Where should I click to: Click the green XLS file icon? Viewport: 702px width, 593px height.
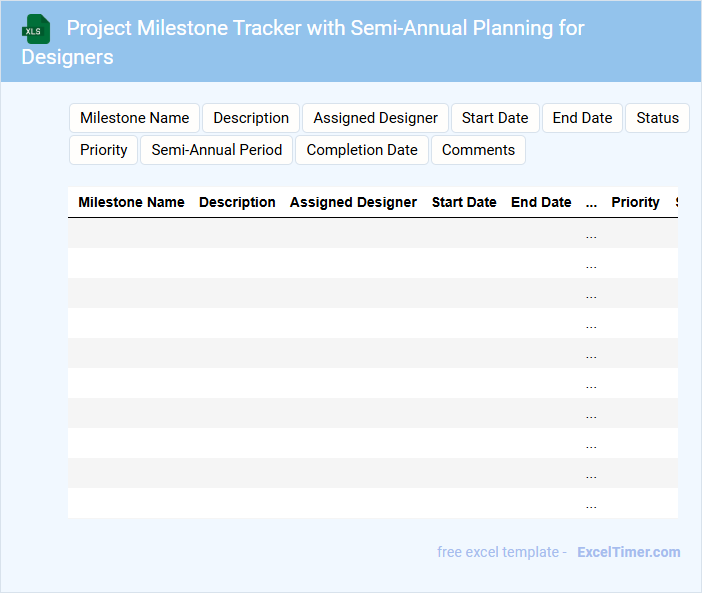click(36, 29)
